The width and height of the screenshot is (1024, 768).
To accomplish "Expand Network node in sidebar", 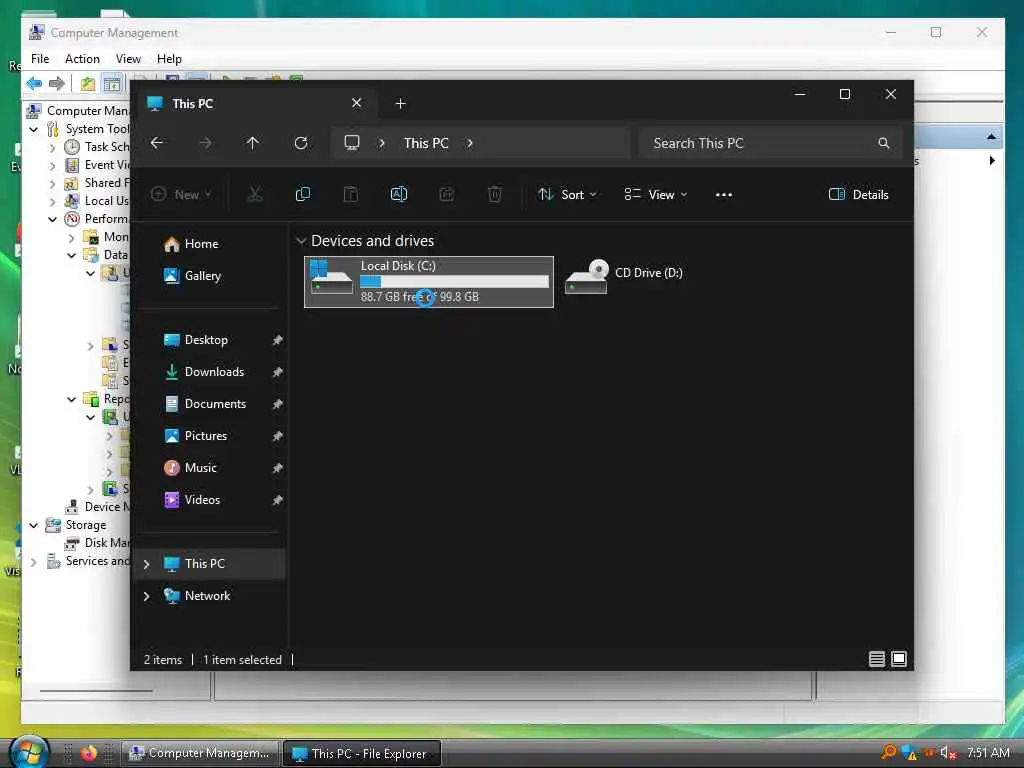I will (146, 596).
